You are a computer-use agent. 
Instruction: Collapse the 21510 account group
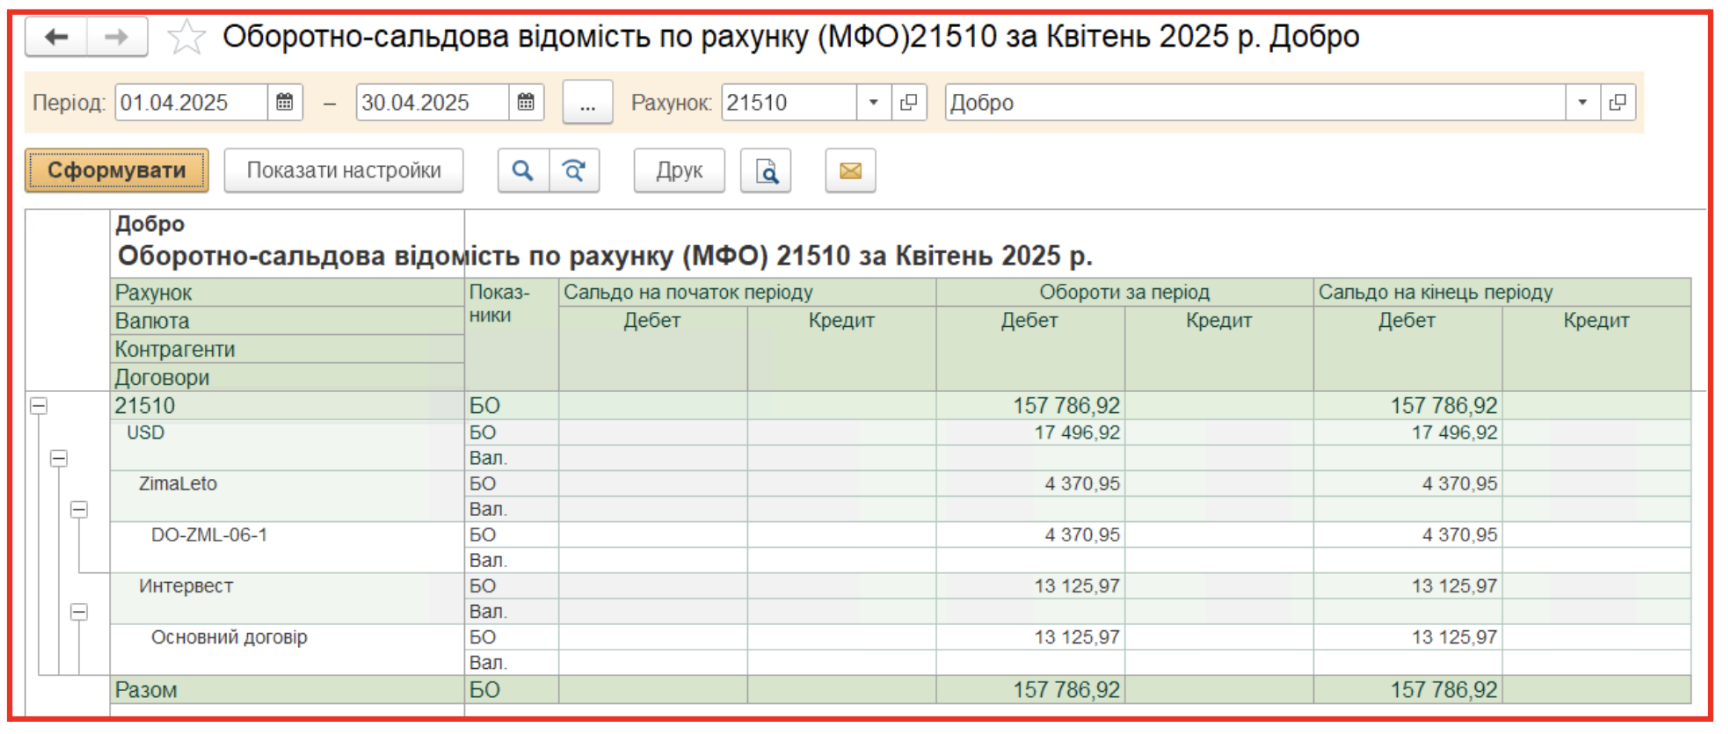click(38, 406)
